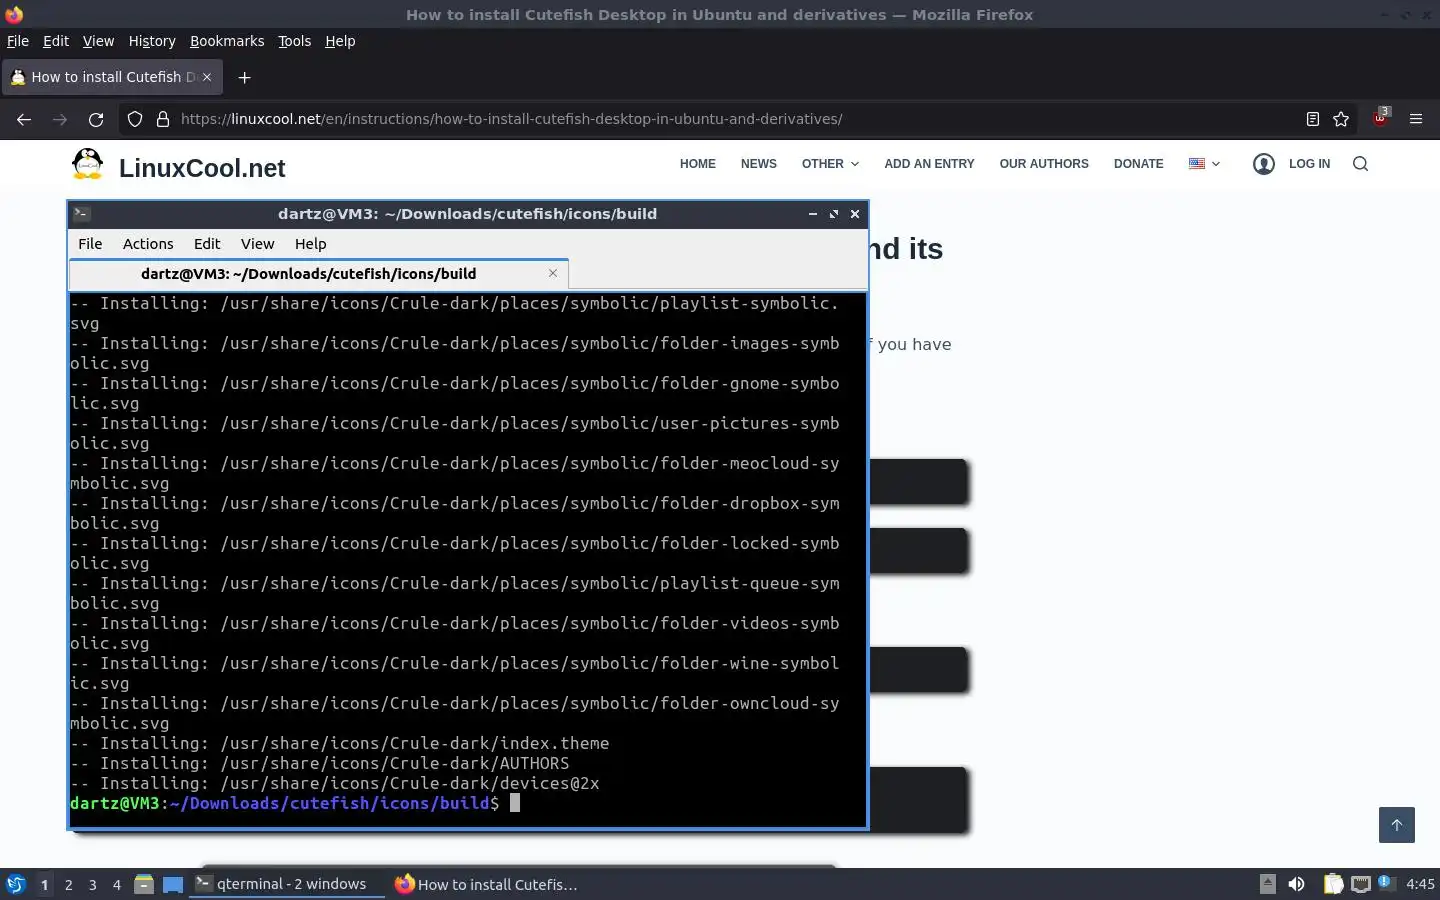This screenshot has height=900, width=1440.
Task: Open the qterminal View menu
Action: [257, 244]
